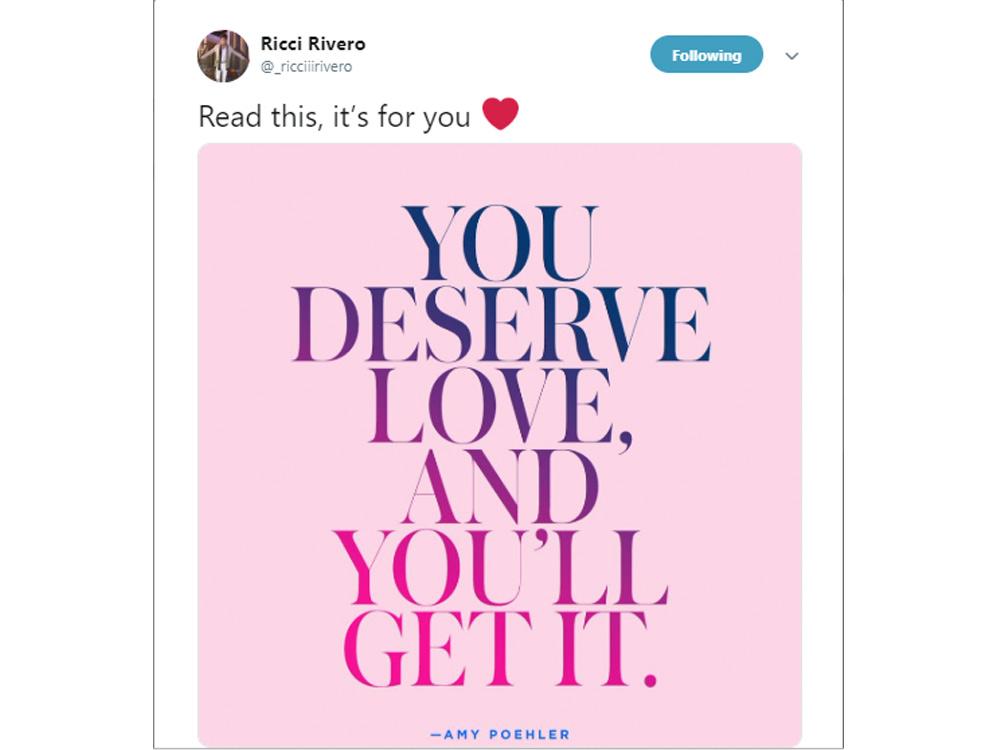The height and width of the screenshot is (750, 1000).
Task: Click the red heart emoji
Action: (x=500, y=114)
